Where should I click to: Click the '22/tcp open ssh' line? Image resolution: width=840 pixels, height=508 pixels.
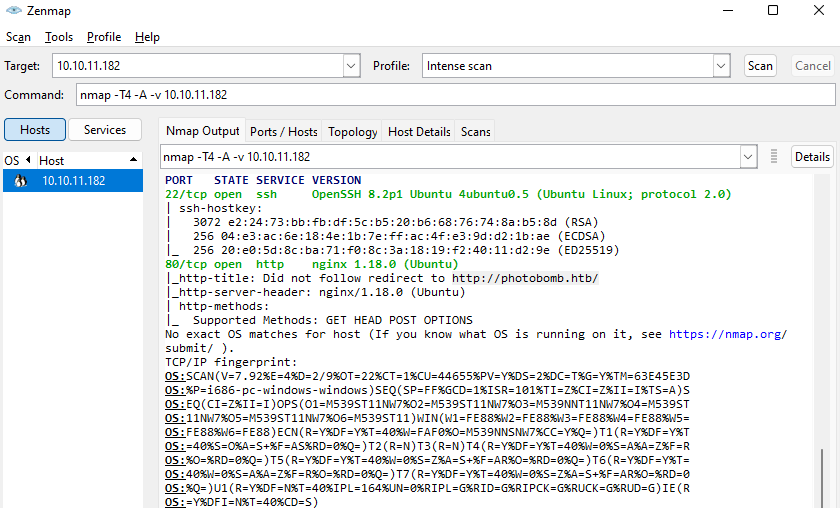[448, 194]
